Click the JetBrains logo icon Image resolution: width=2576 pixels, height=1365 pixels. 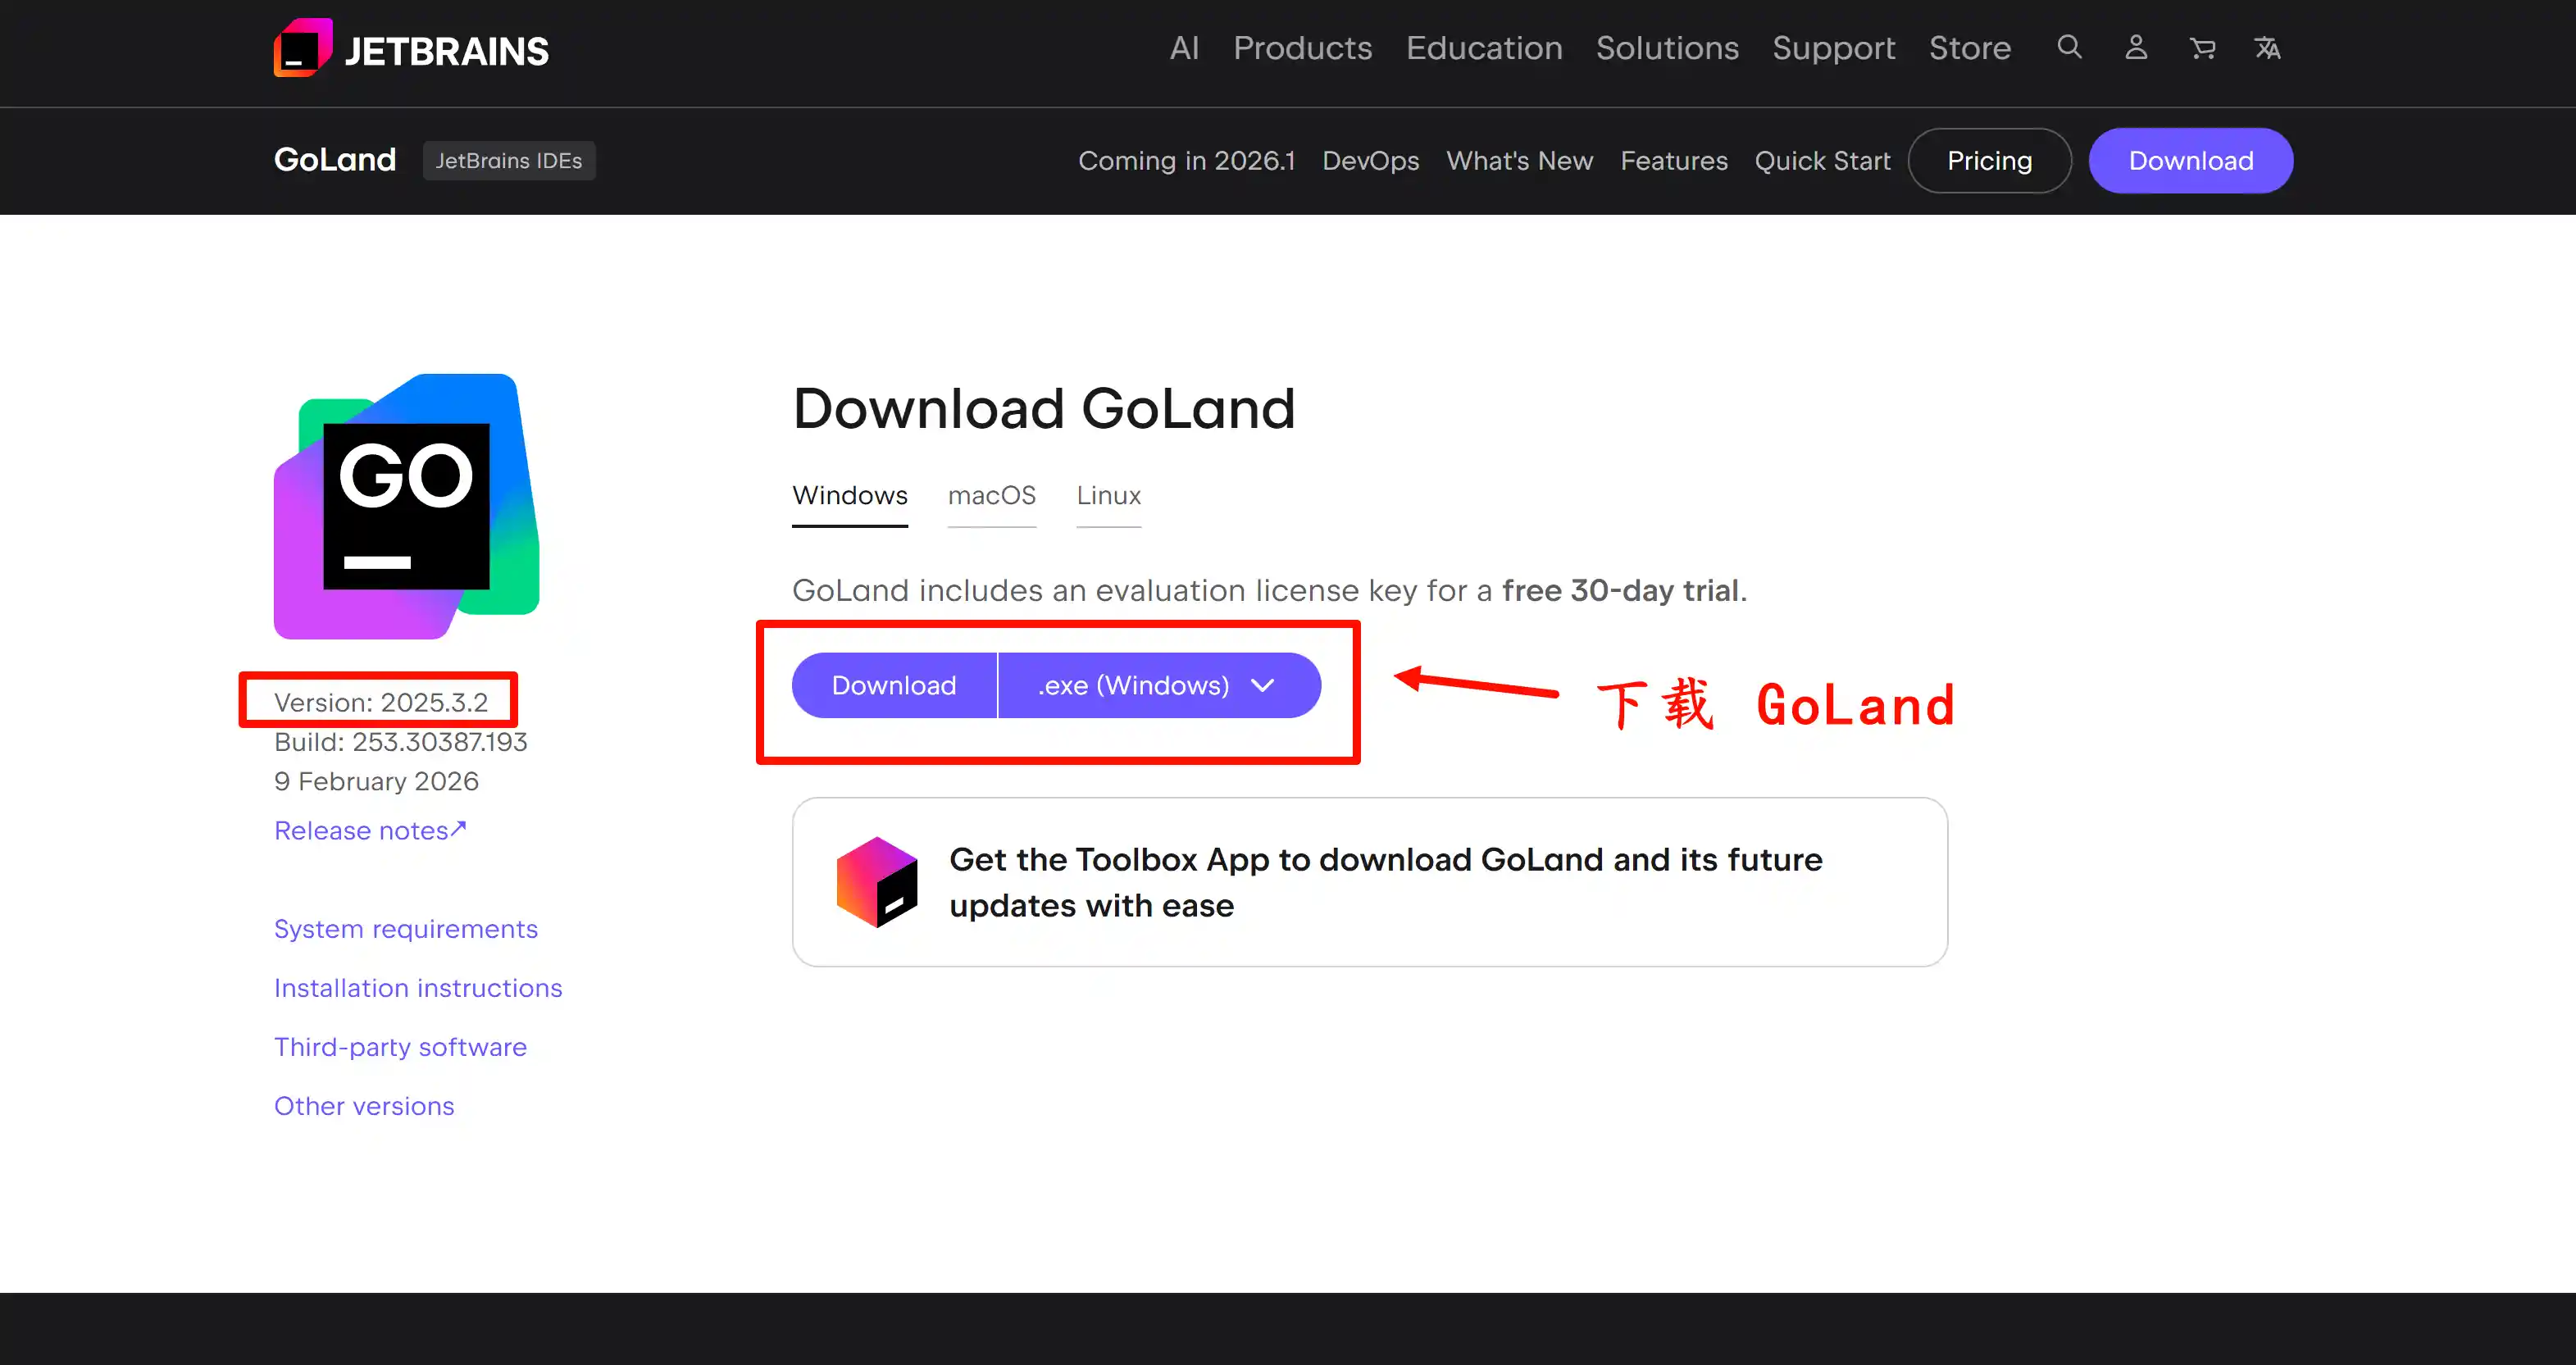[x=302, y=48]
